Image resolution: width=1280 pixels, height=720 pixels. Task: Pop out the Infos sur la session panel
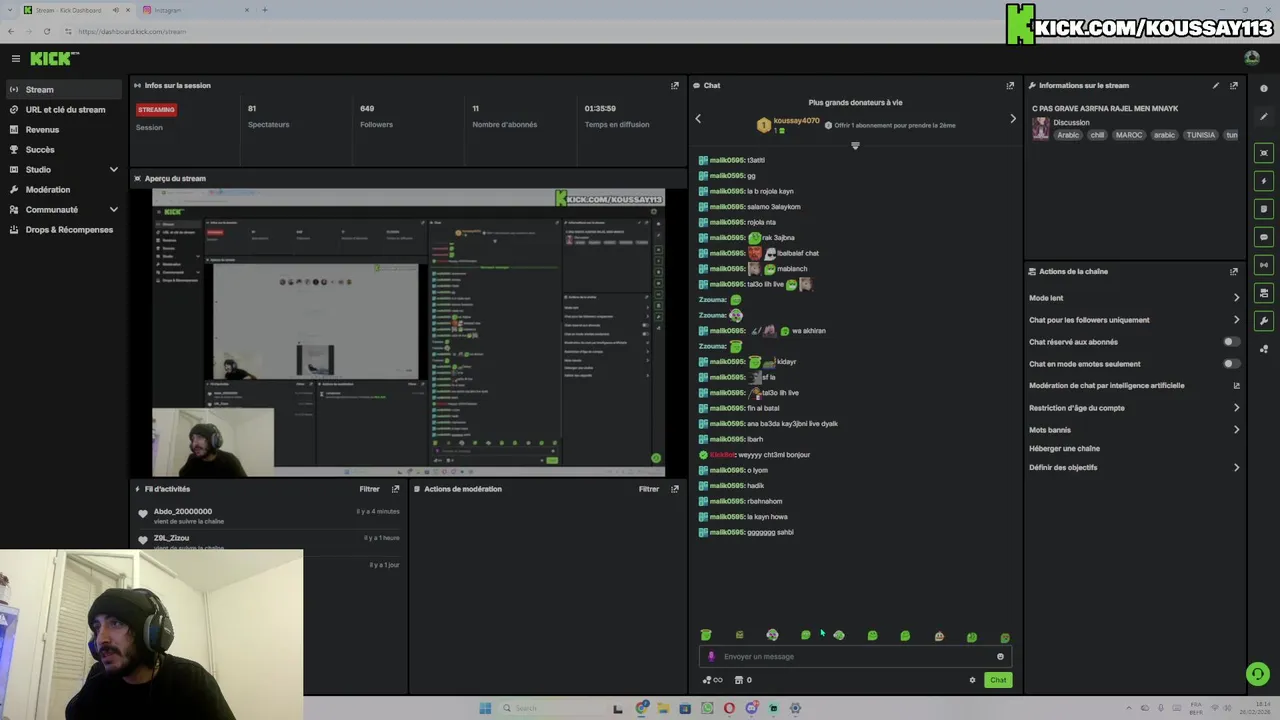tap(674, 85)
